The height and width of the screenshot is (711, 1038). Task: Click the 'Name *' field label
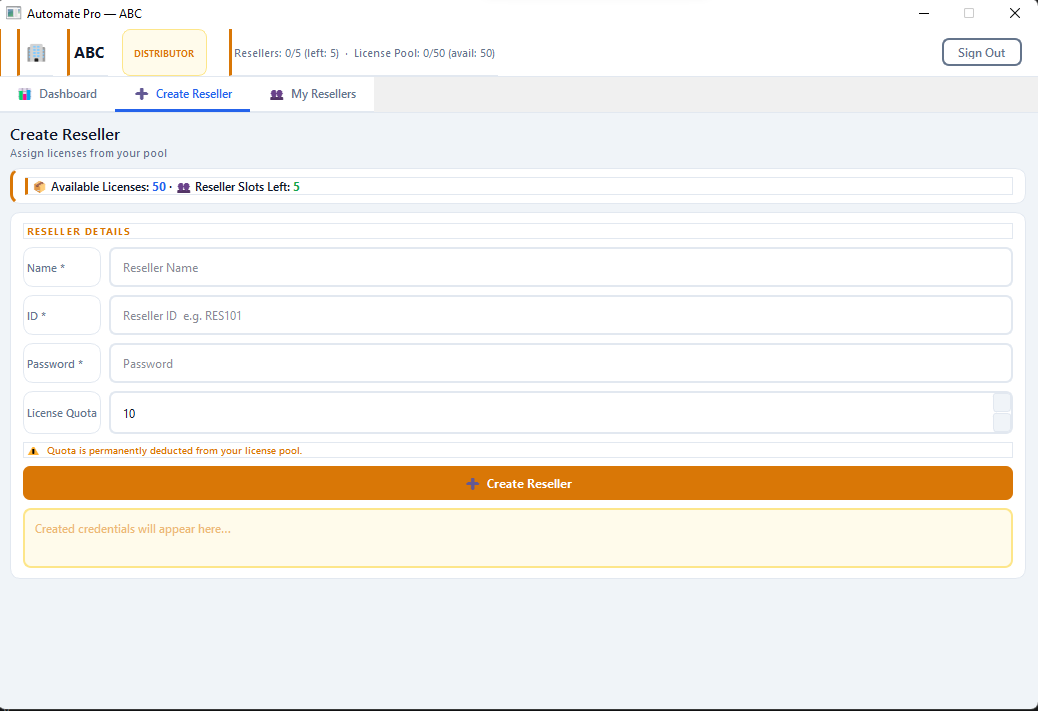46,268
